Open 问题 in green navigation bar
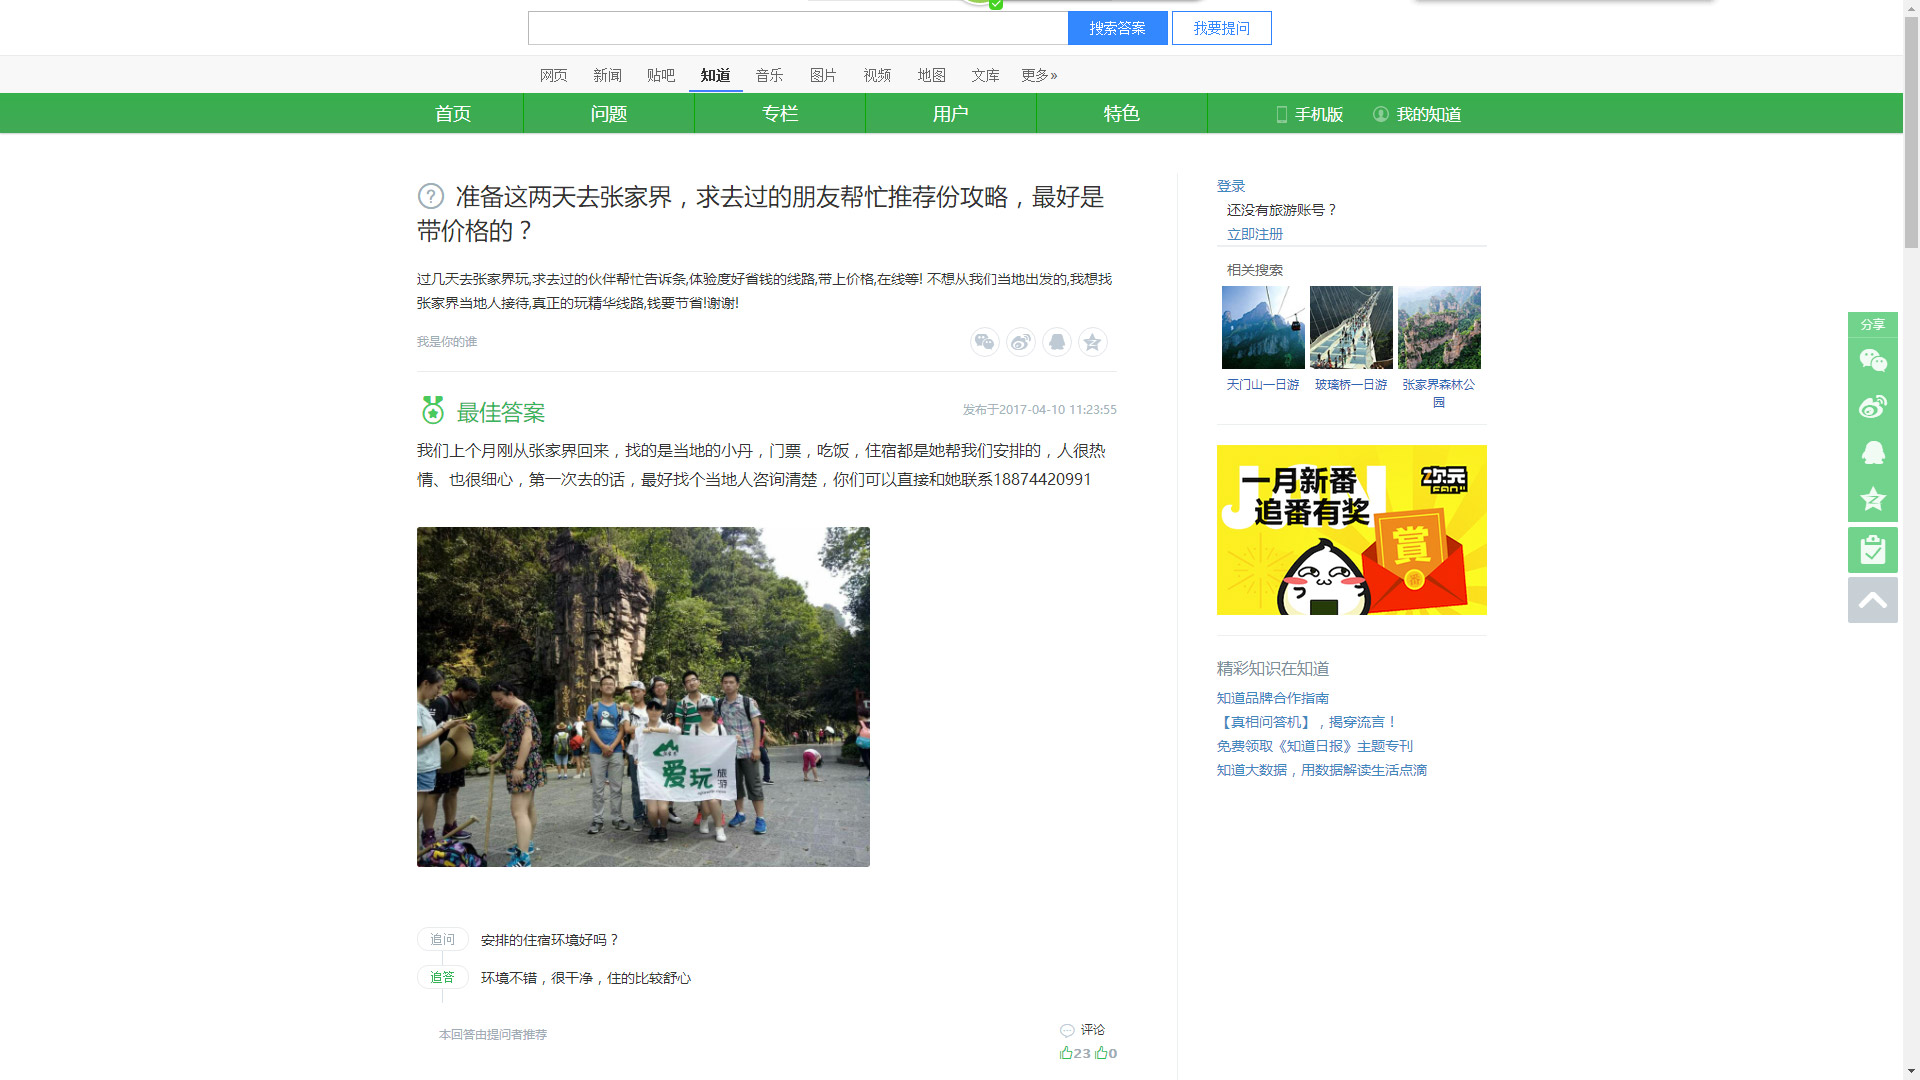 (x=609, y=113)
